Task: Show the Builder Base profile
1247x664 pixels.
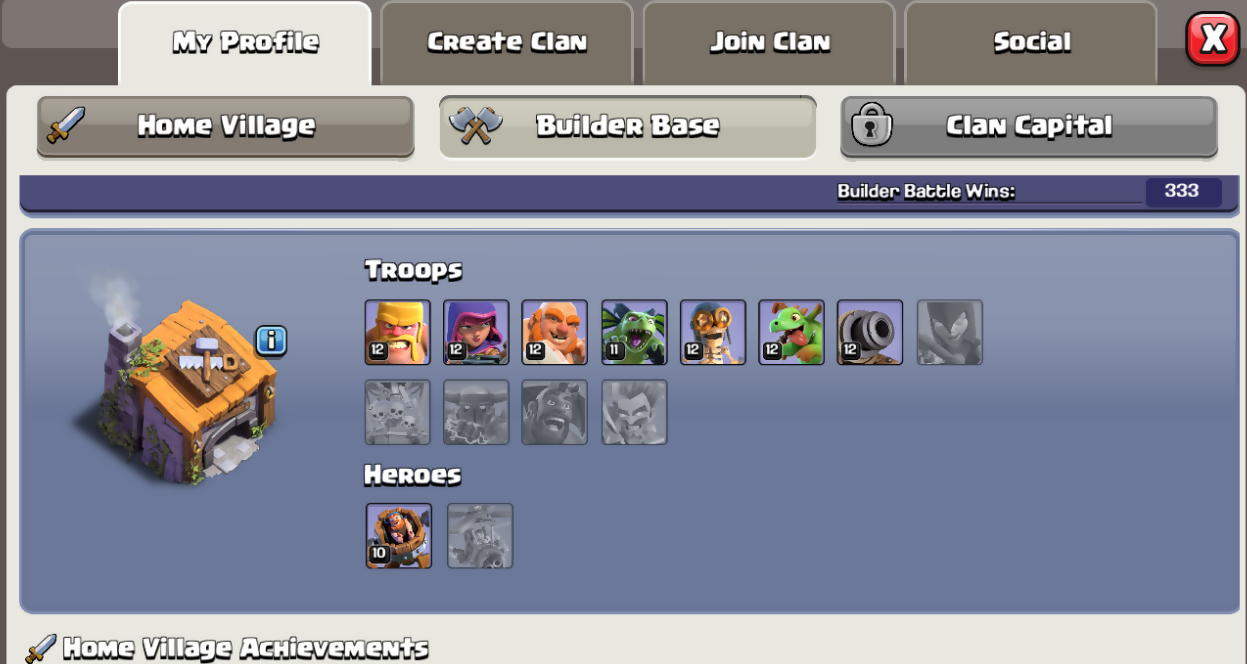Action: 628,127
